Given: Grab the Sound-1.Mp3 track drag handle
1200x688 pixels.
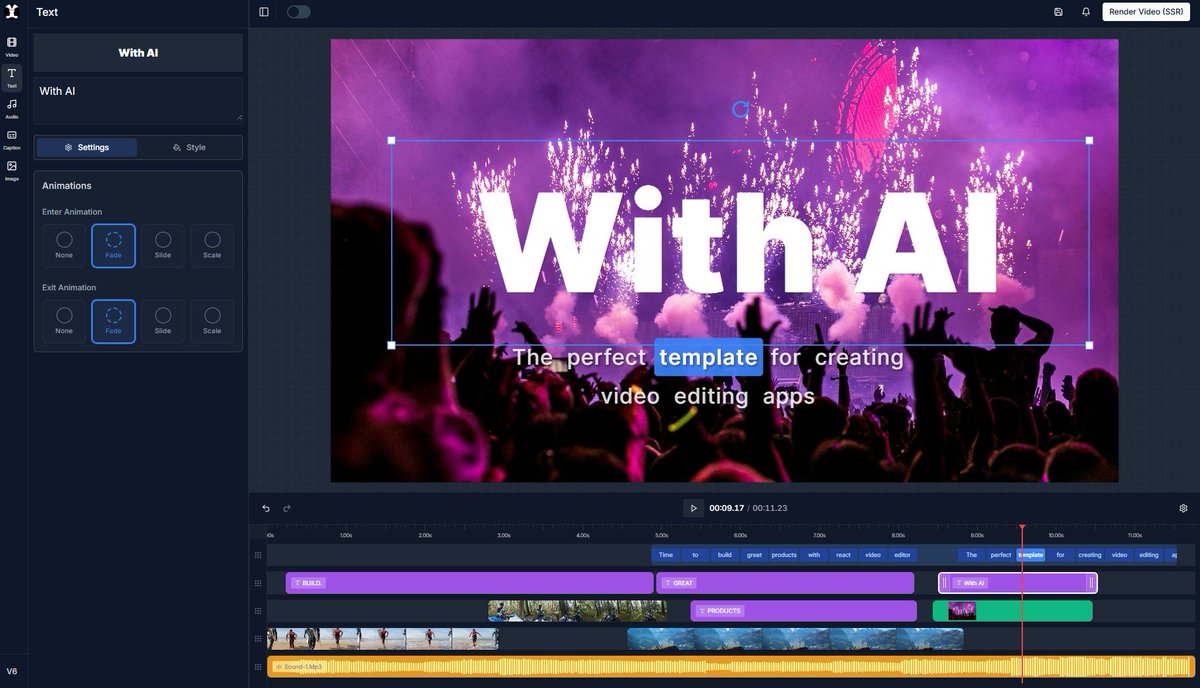Looking at the screenshot, I should (x=258, y=666).
